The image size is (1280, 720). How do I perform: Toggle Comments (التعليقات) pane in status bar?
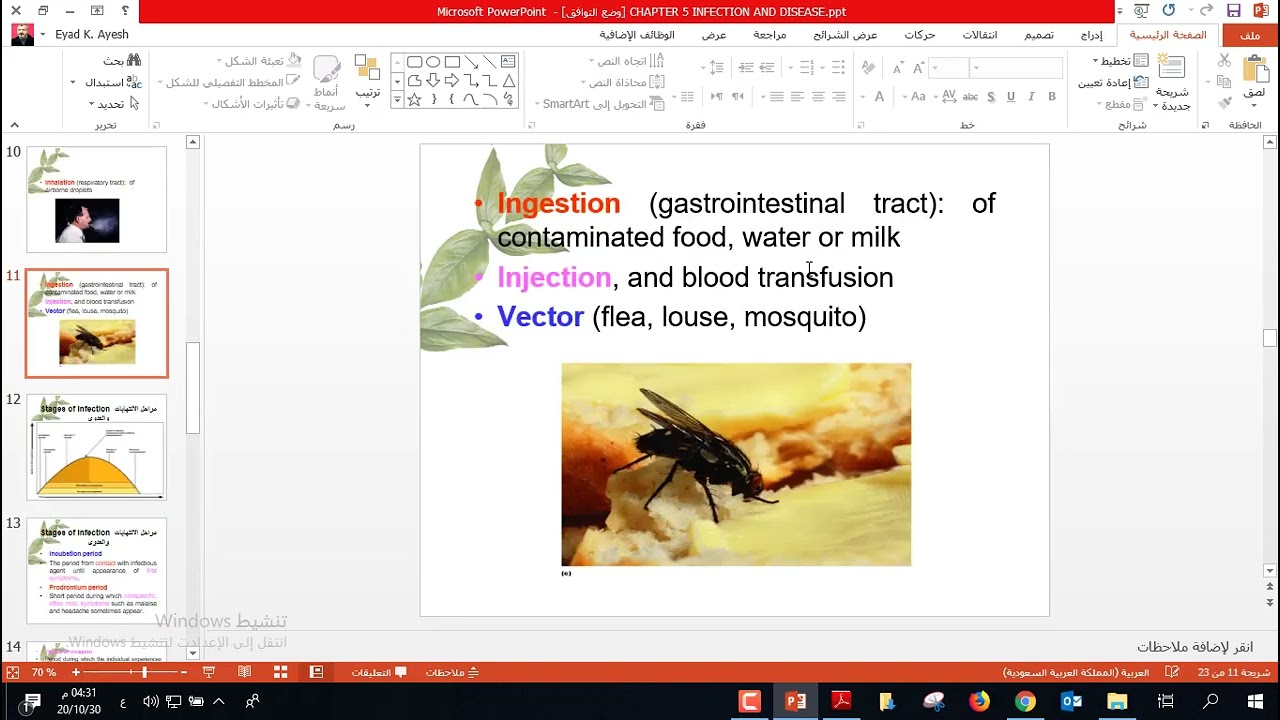(379, 672)
